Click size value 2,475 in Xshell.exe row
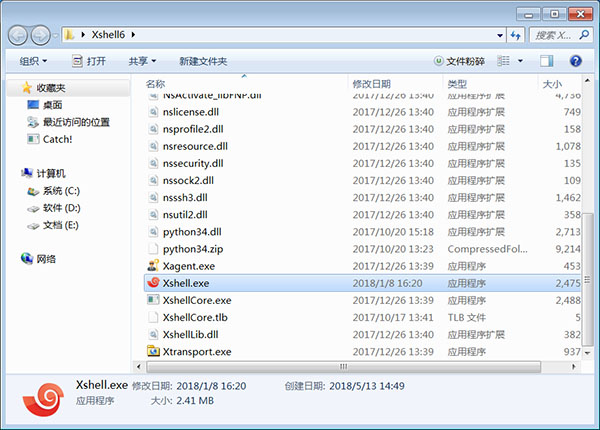This screenshot has width=600, height=430. click(568, 283)
